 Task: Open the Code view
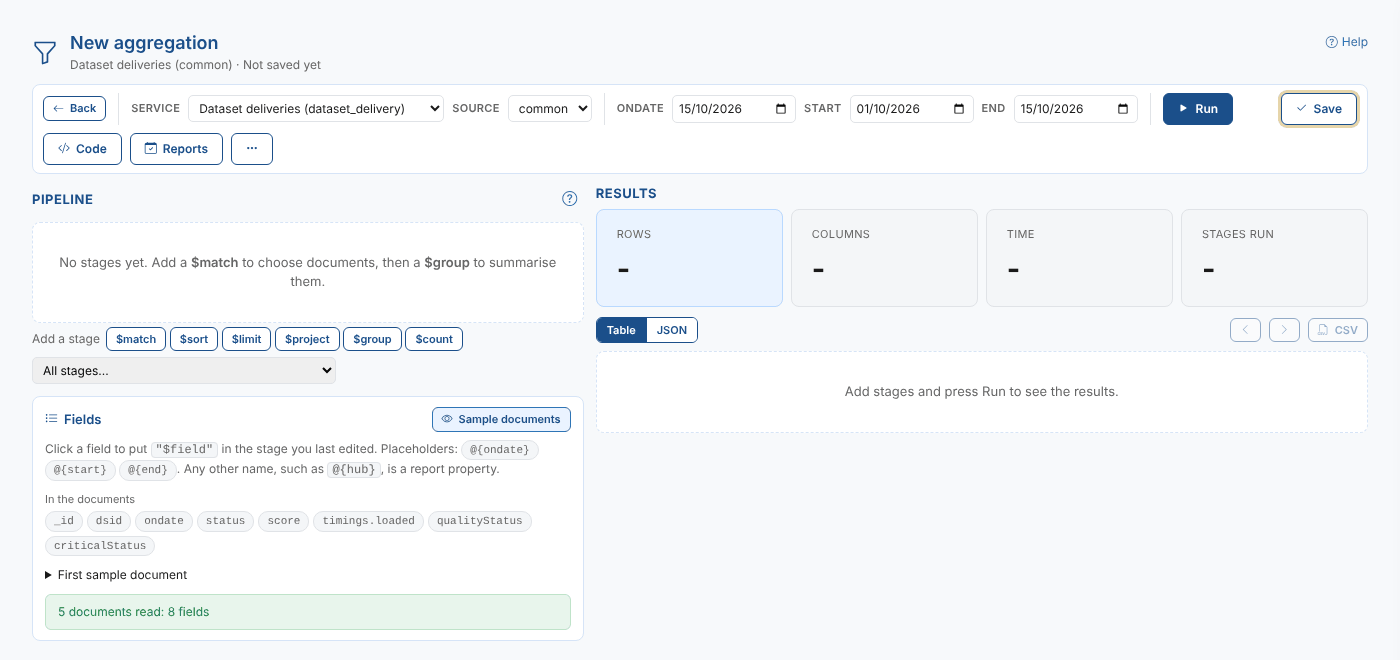coord(82,148)
